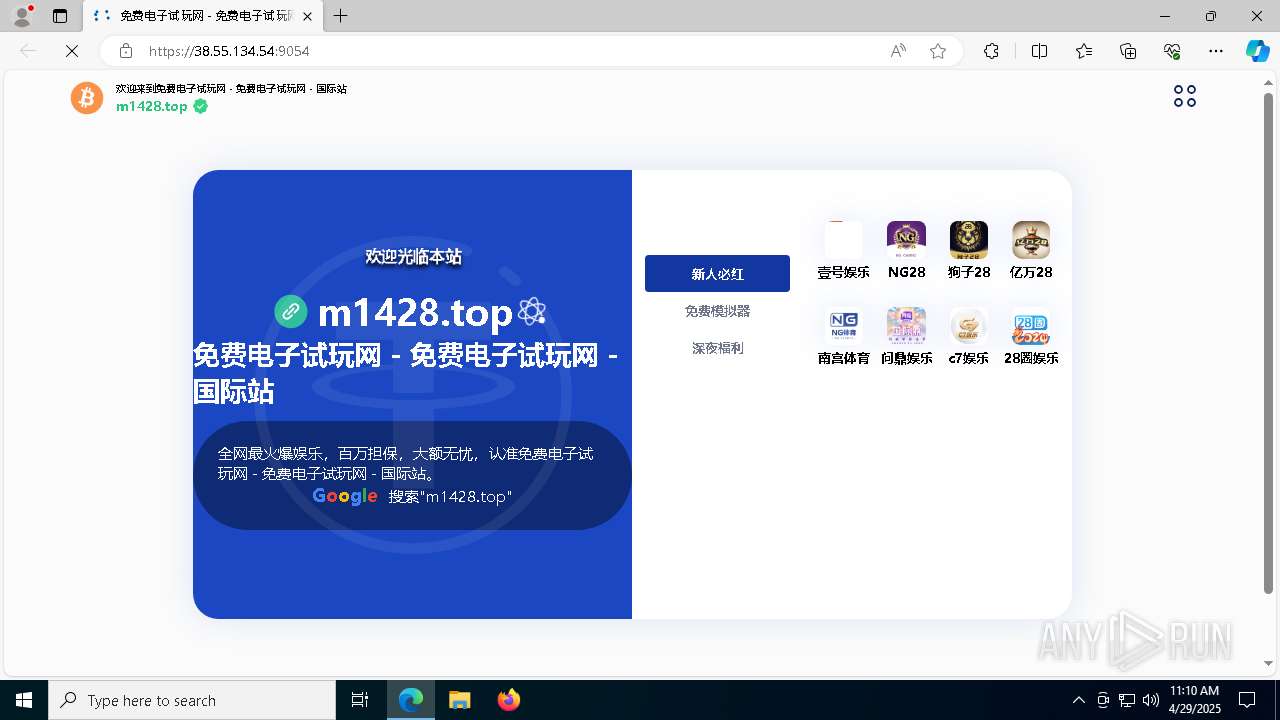Show hidden system tray icons
The height and width of the screenshot is (720, 1280).
pos(1078,700)
